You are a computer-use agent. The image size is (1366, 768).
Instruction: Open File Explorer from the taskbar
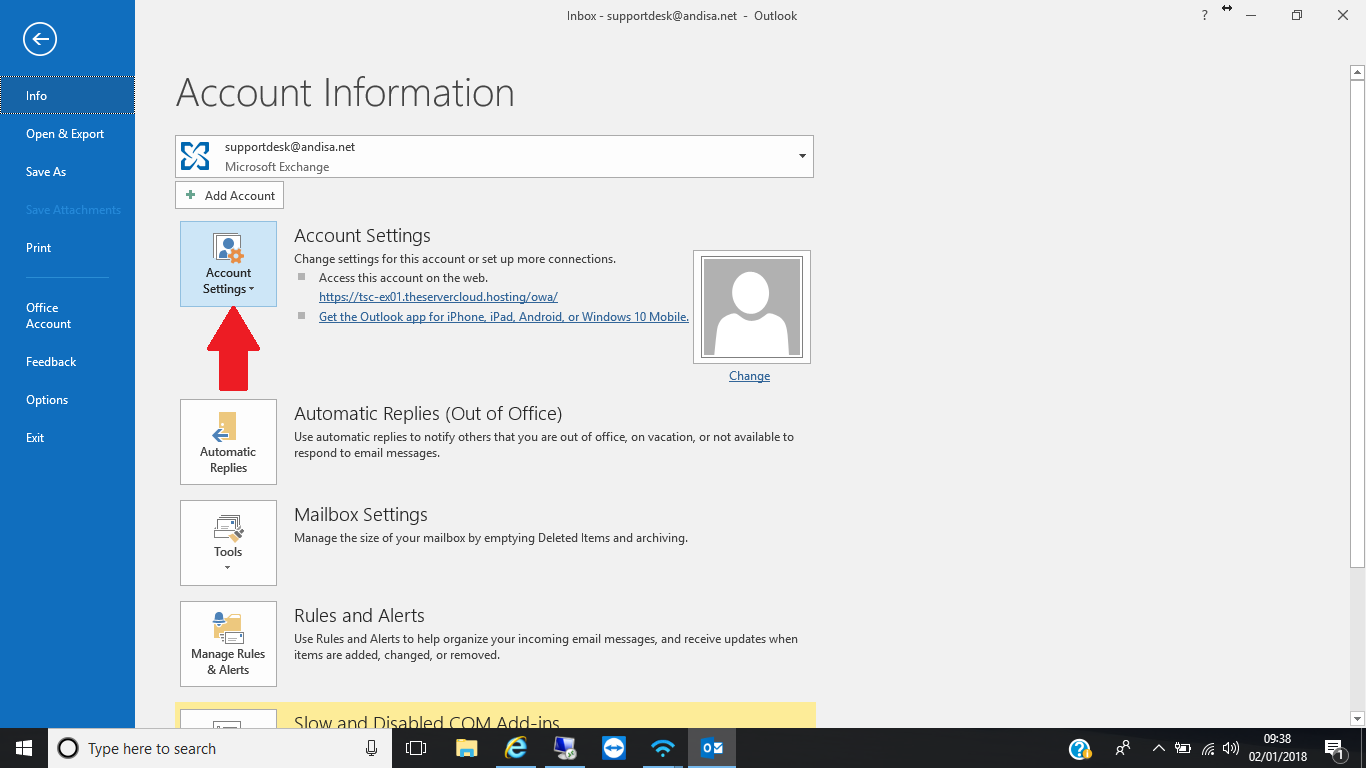click(x=466, y=748)
